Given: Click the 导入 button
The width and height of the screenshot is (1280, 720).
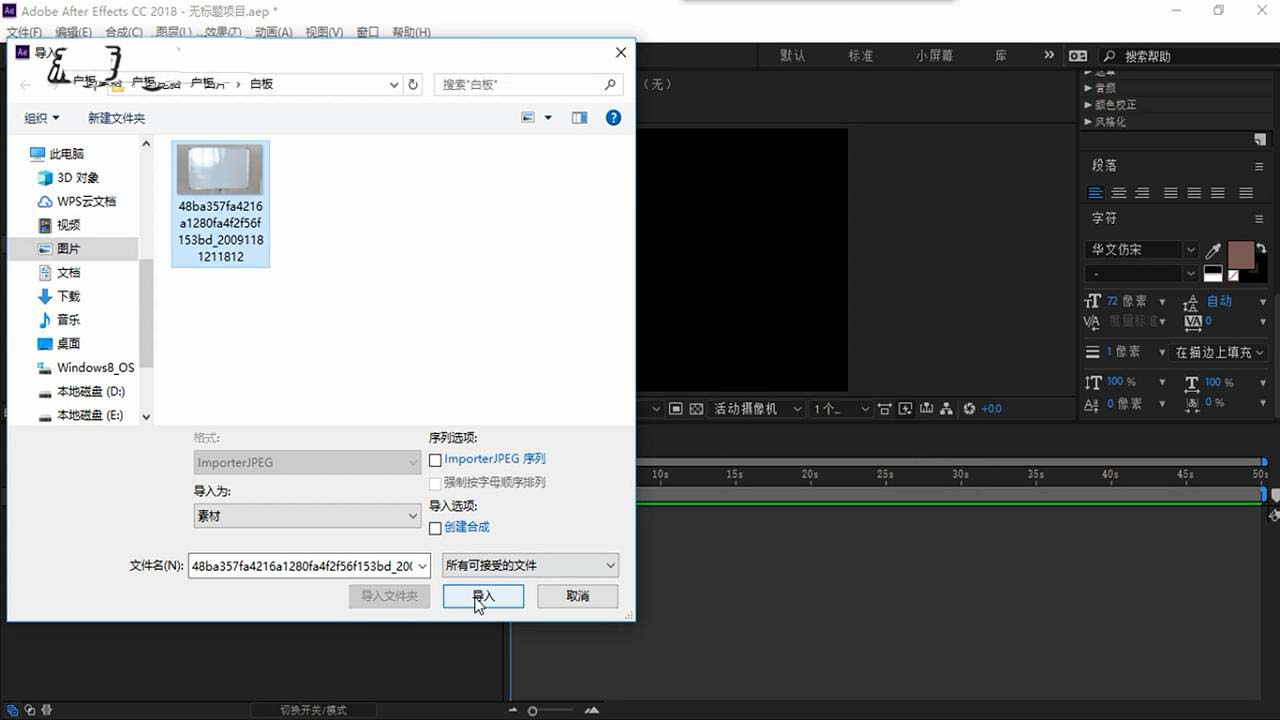Looking at the screenshot, I should 483,595.
